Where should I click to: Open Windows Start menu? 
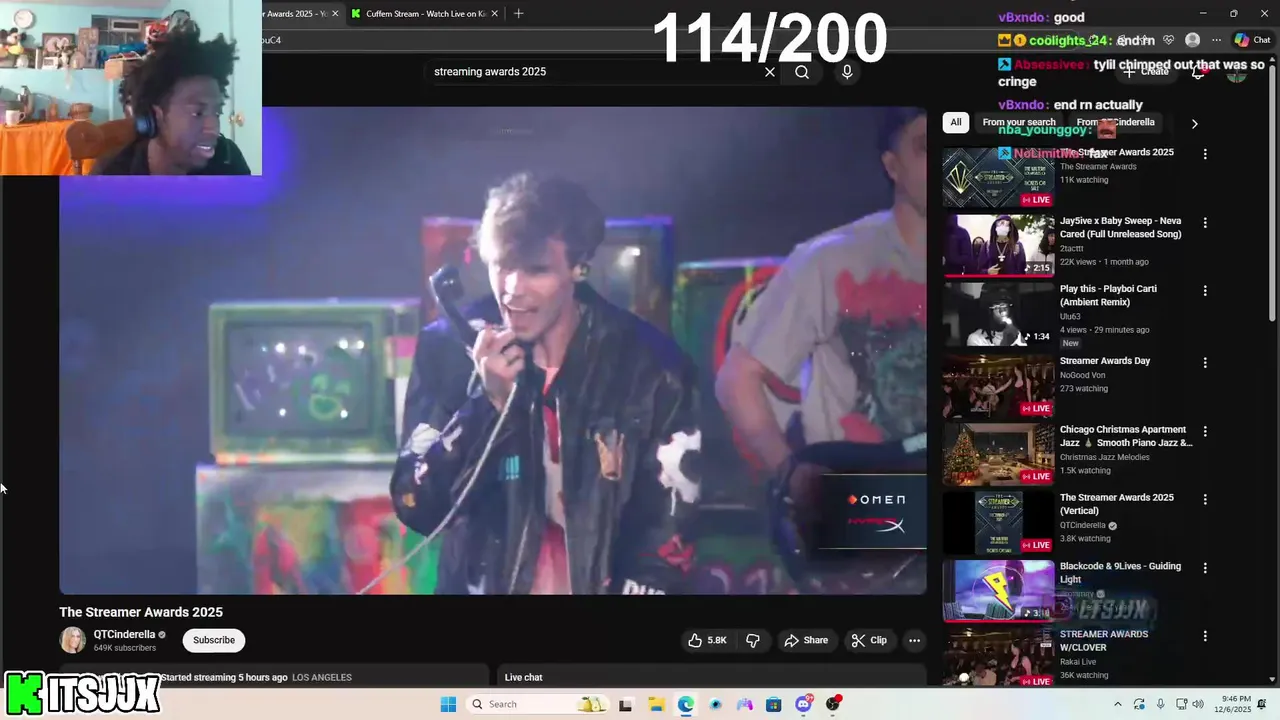coord(448,704)
